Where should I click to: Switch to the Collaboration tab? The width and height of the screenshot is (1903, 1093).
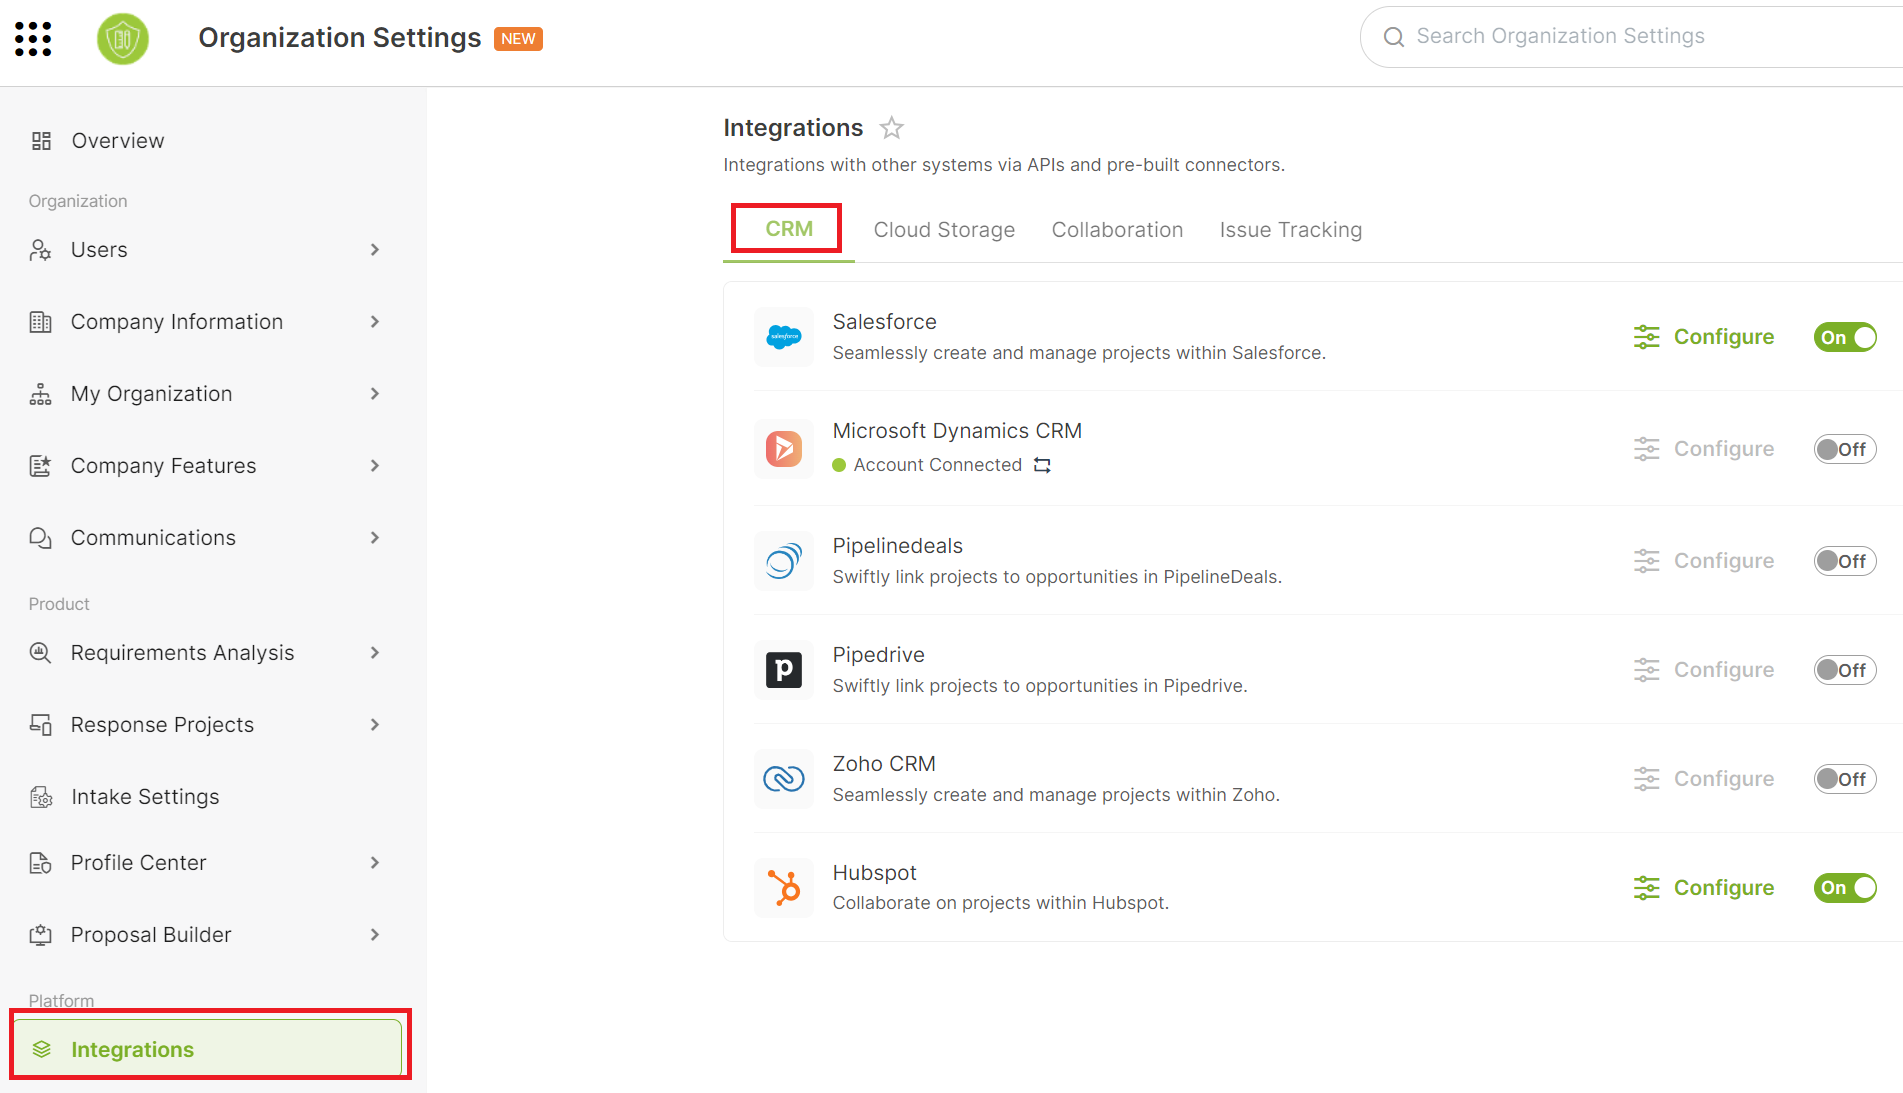coord(1117,230)
